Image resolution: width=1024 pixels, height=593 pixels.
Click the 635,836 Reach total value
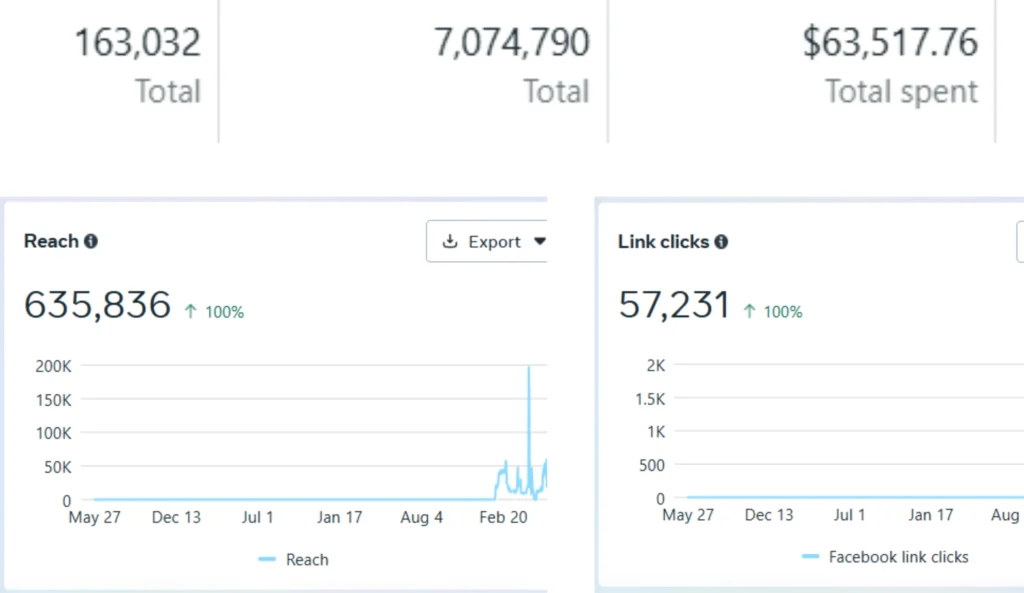[98, 306]
